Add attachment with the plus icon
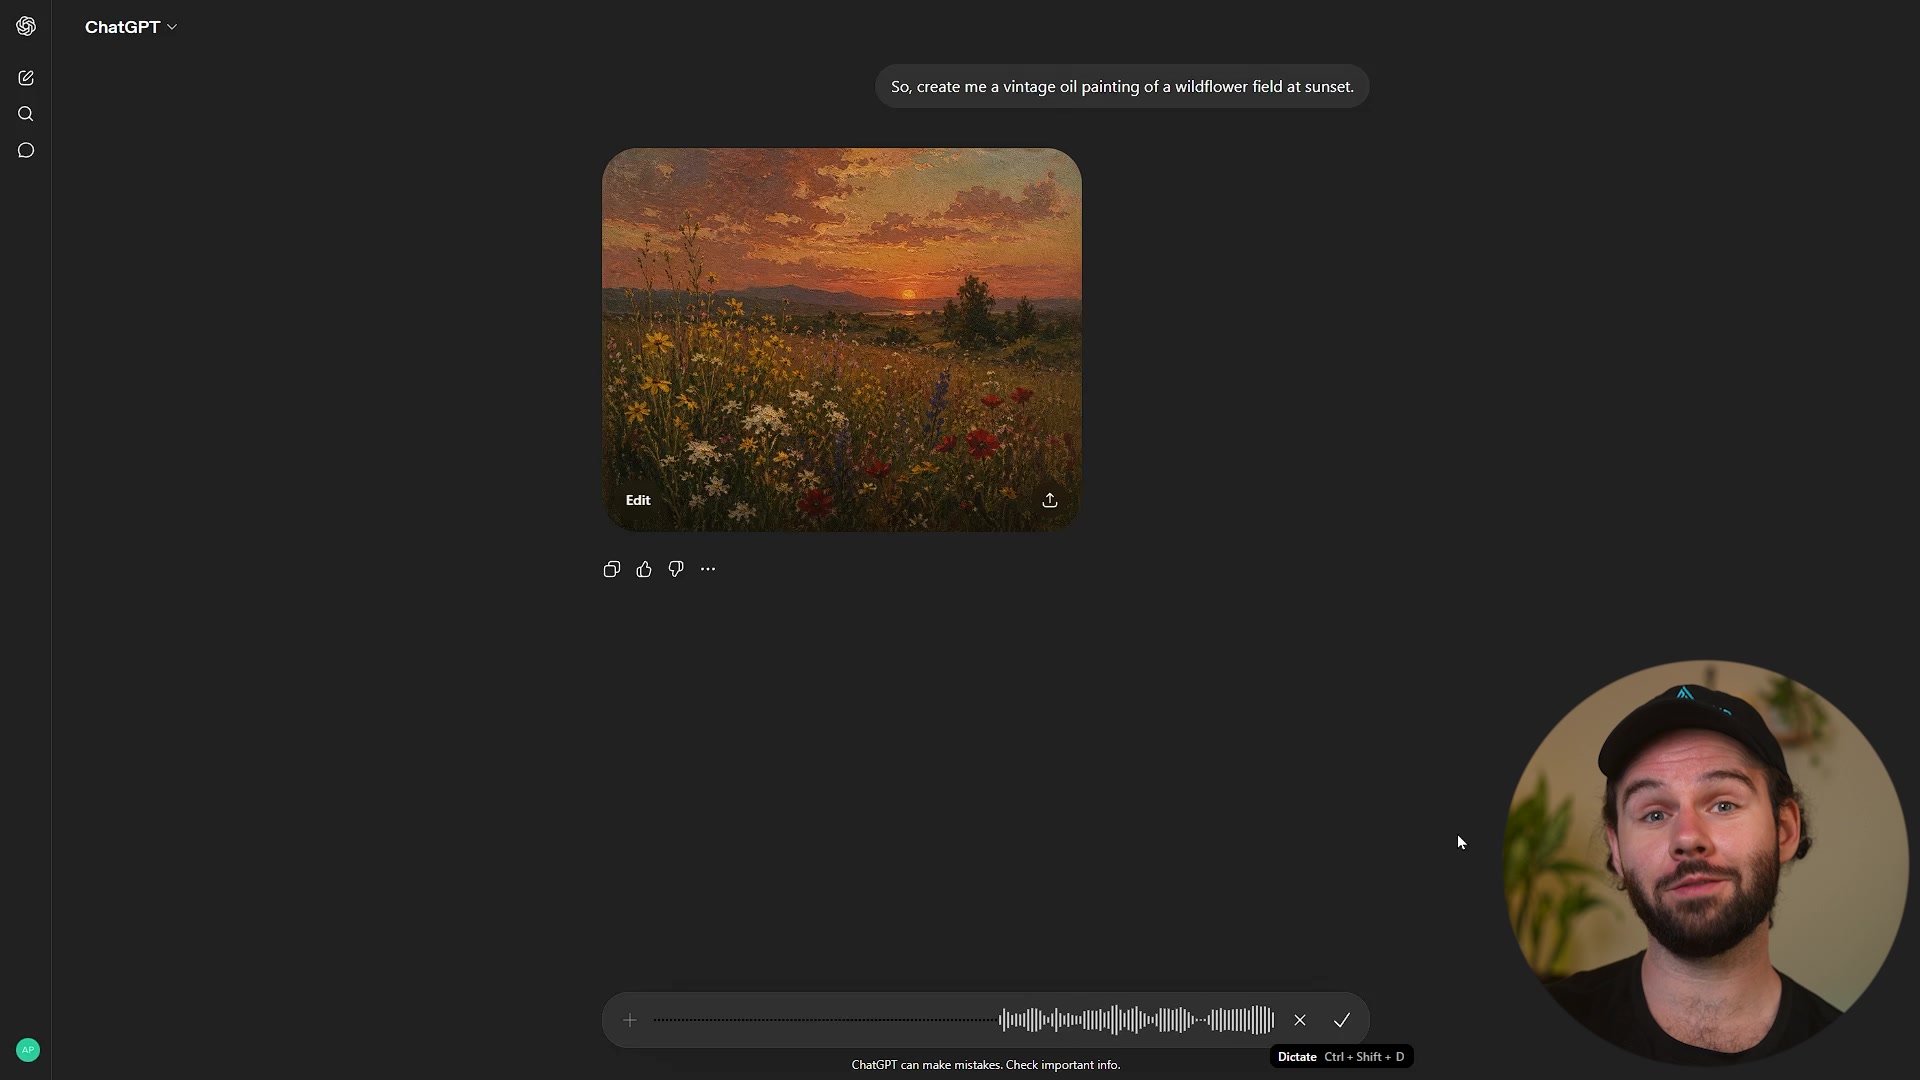 point(630,1020)
